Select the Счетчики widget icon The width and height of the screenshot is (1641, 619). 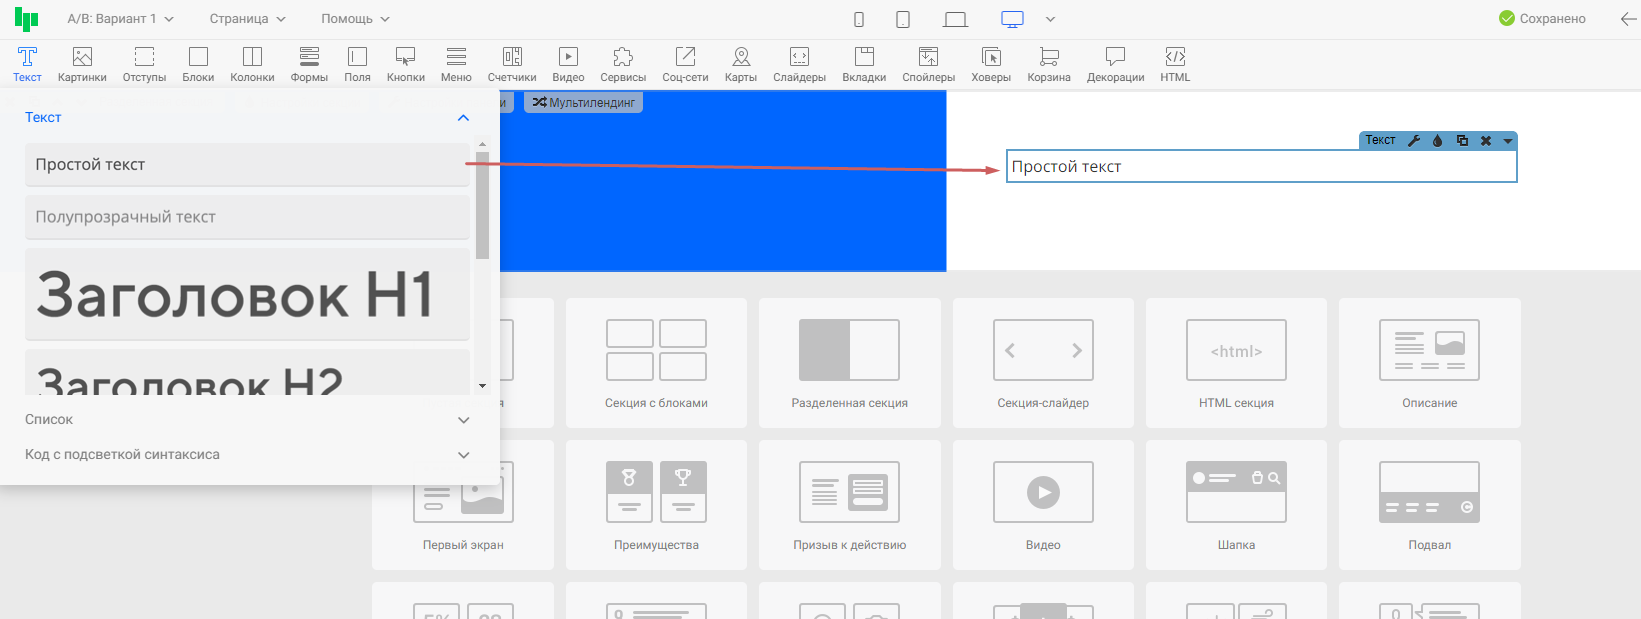tap(512, 64)
